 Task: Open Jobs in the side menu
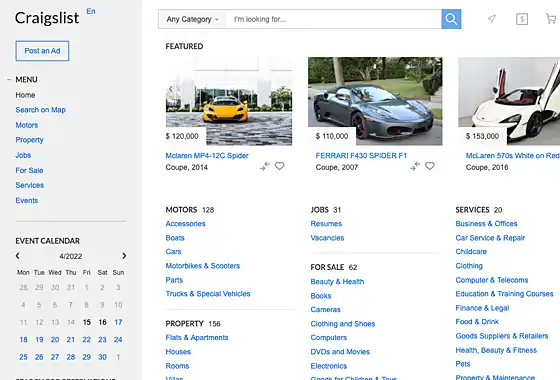[23, 155]
